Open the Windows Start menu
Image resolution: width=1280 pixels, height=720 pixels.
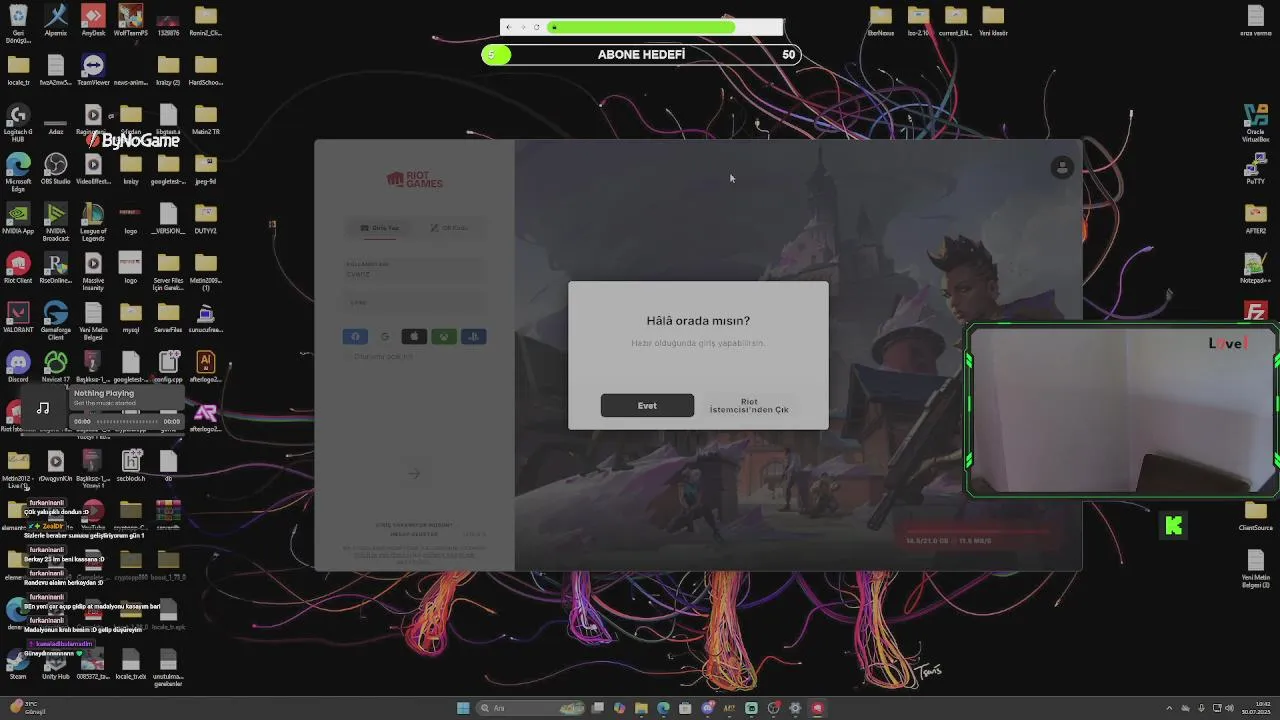463,708
